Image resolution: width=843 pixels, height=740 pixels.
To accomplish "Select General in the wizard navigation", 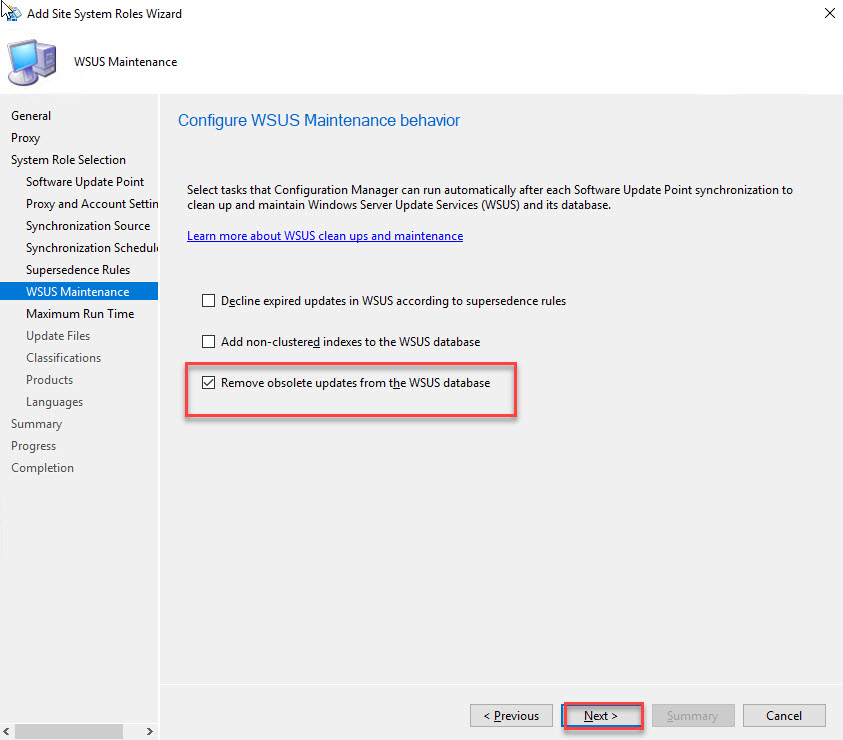I will pos(31,116).
